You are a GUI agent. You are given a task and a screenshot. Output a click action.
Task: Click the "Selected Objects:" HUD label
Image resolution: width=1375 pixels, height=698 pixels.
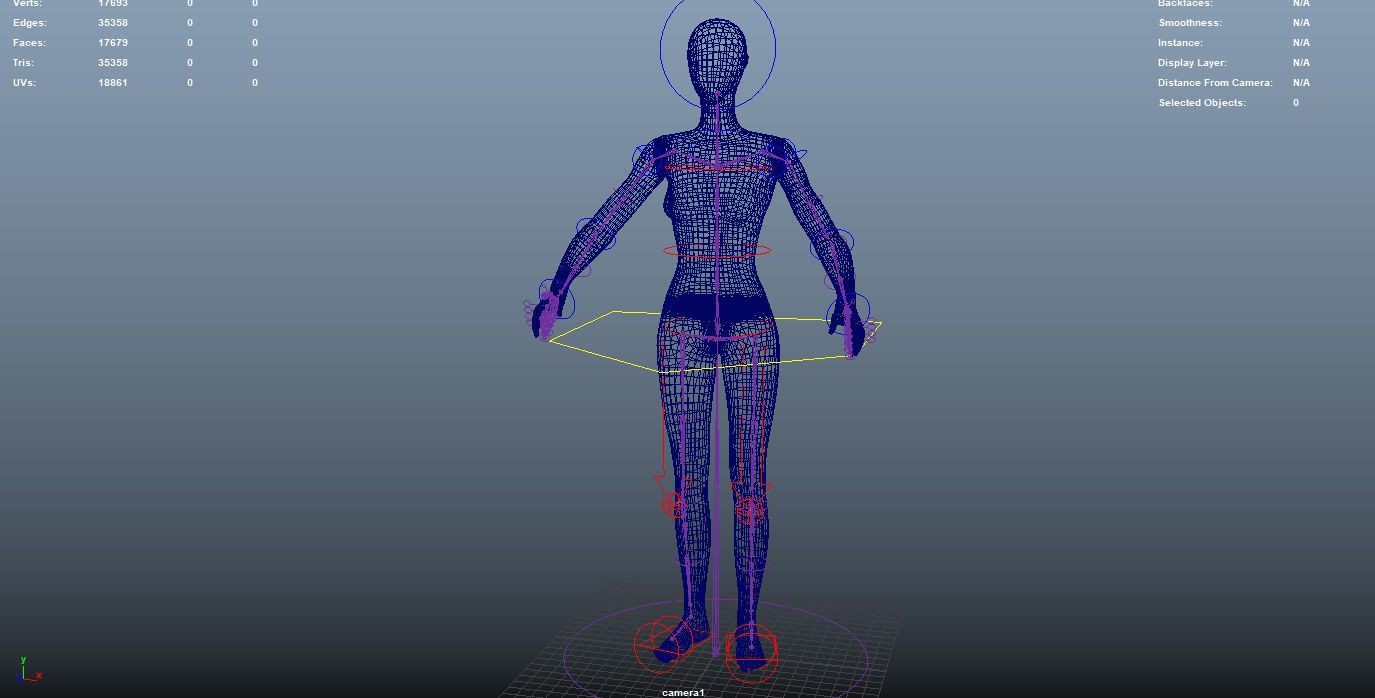[1202, 103]
